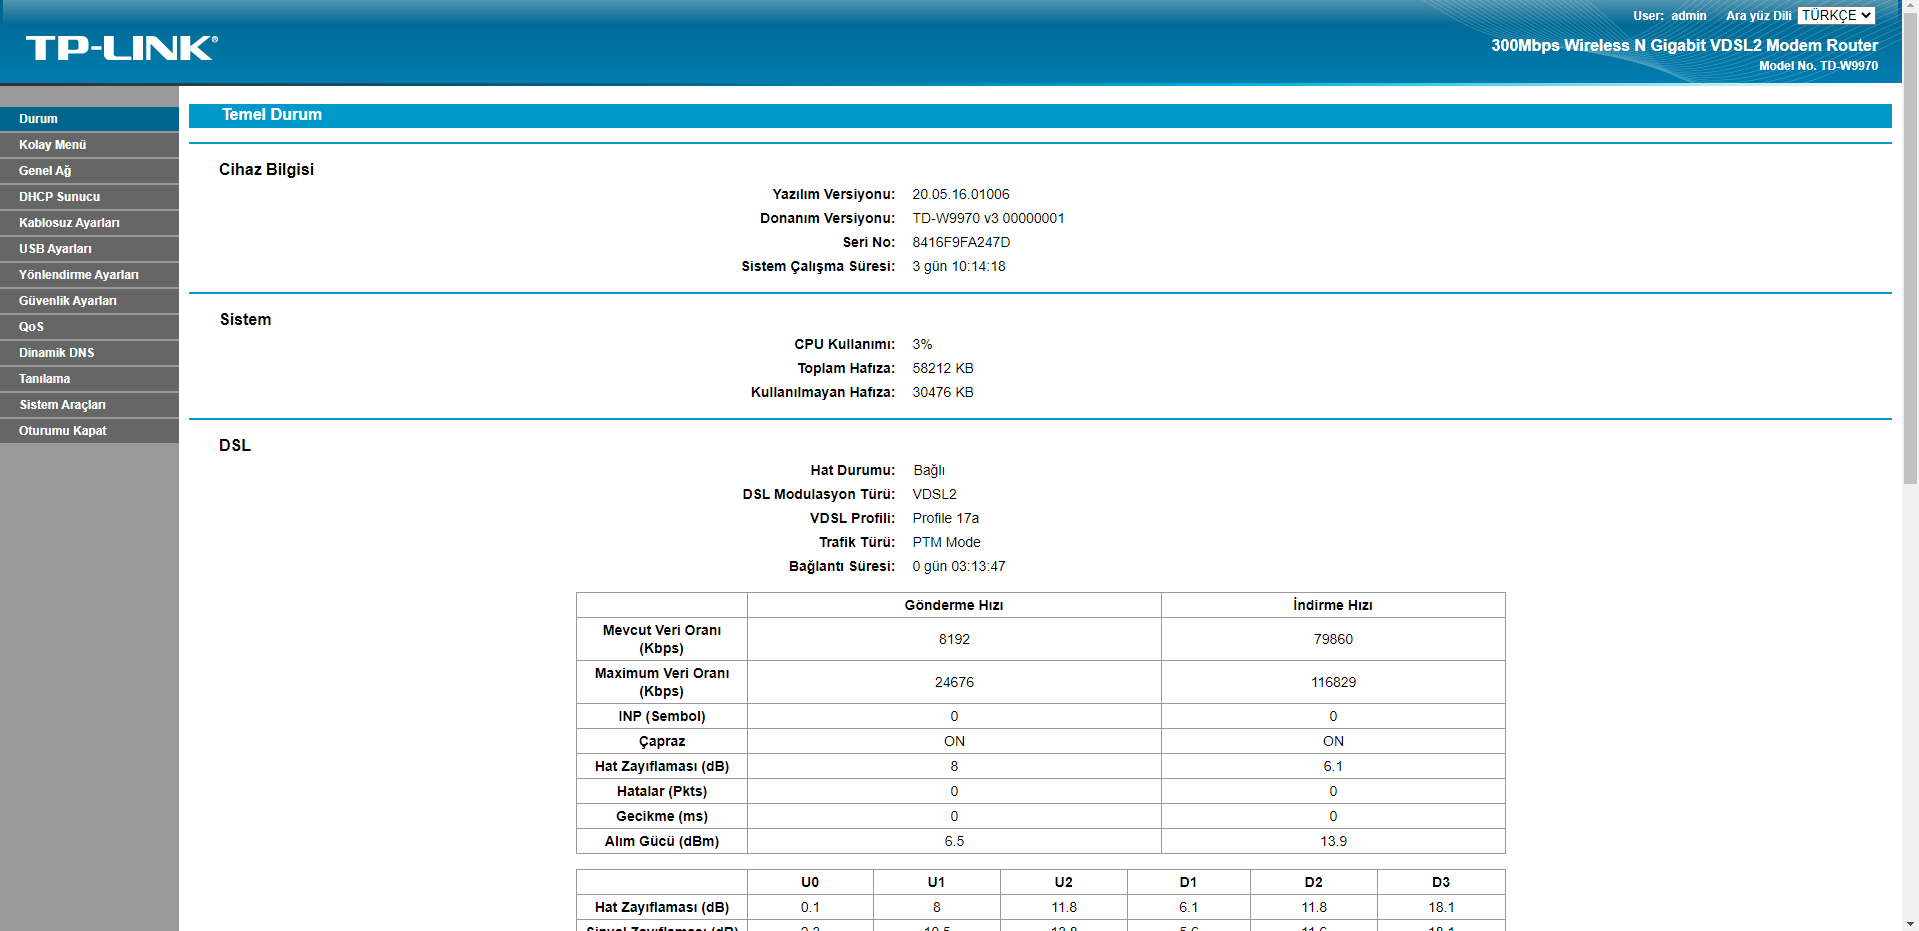Click the U2 column header
The image size is (1919, 931).
tap(1064, 882)
